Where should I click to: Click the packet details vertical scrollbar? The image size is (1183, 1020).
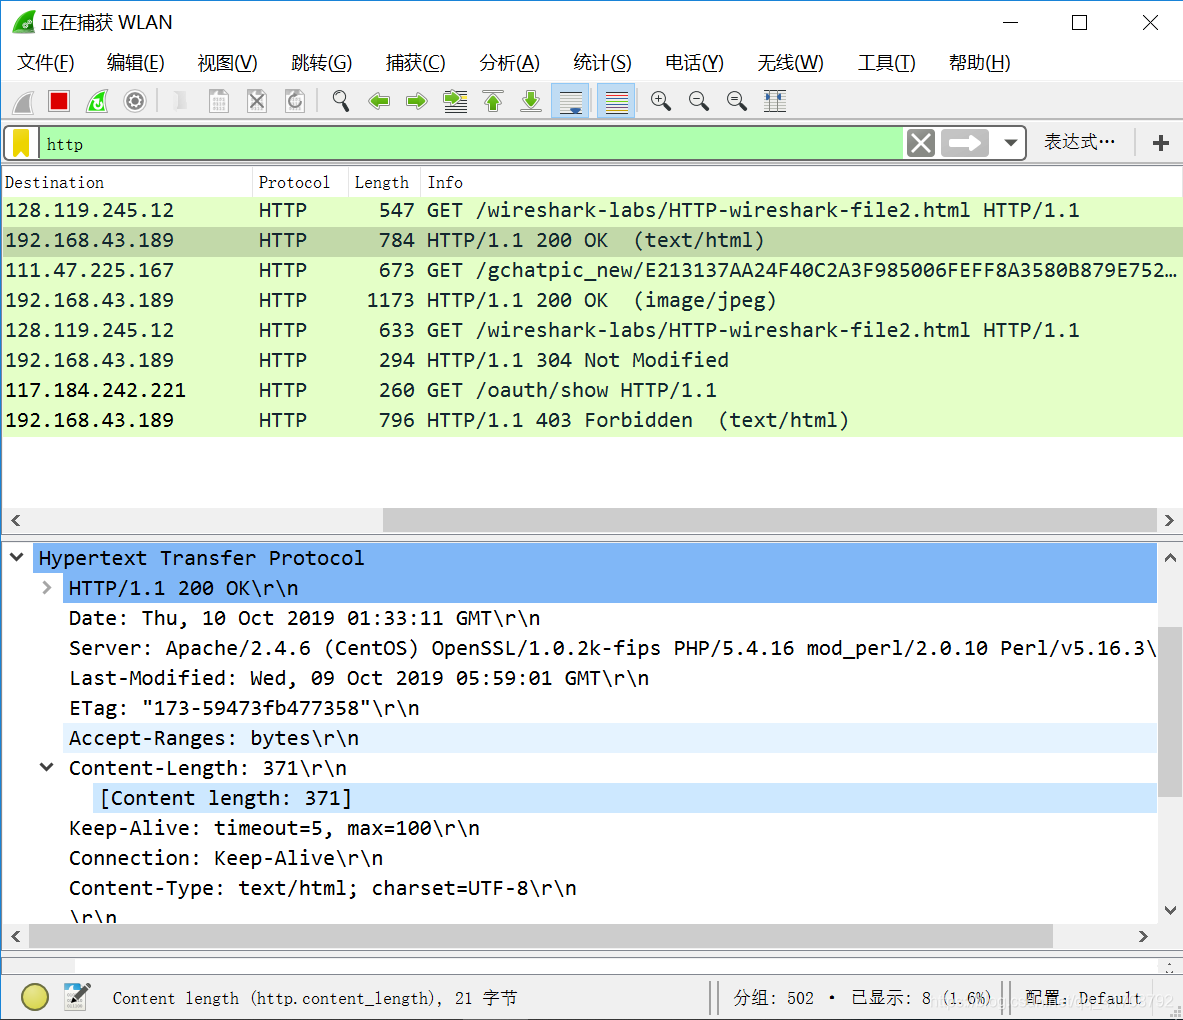click(x=1170, y=711)
